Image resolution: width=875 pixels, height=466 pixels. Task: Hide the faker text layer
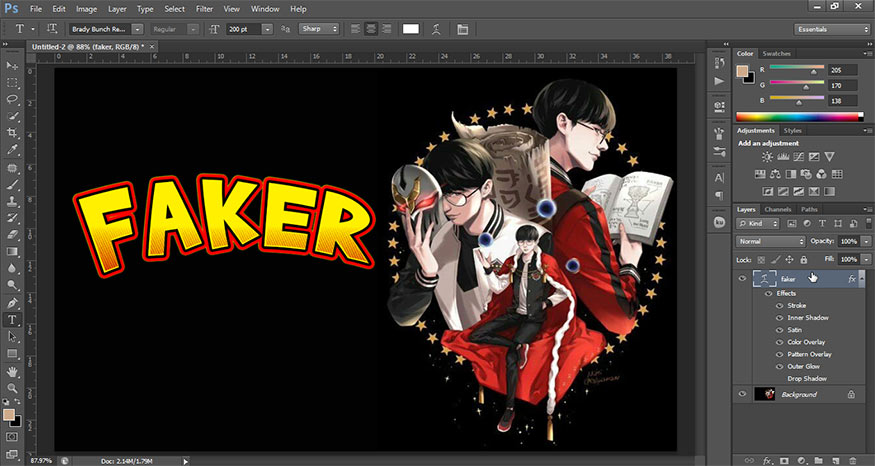pyautogui.click(x=742, y=278)
